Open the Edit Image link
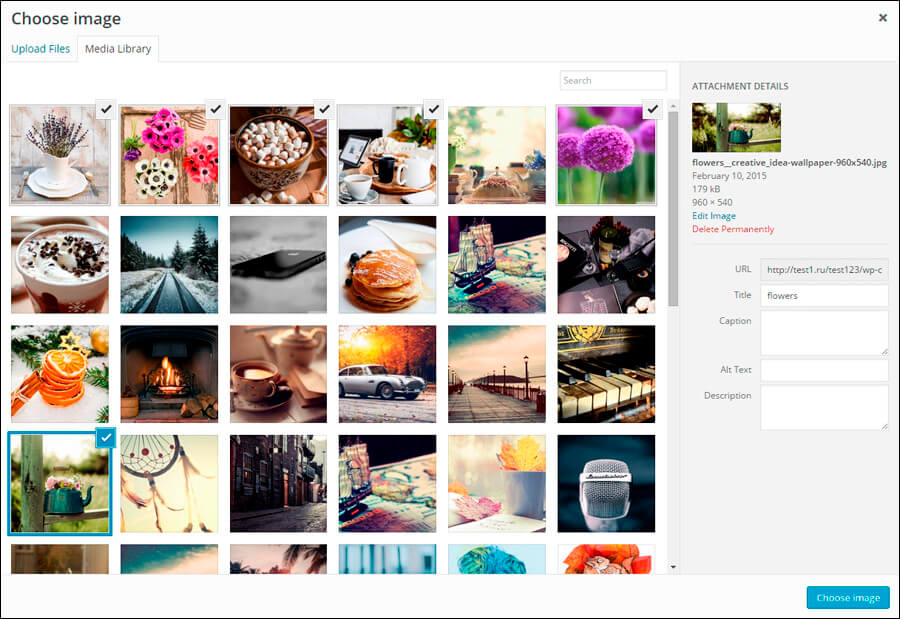The height and width of the screenshot is (619, 900). tap(713, 215)
